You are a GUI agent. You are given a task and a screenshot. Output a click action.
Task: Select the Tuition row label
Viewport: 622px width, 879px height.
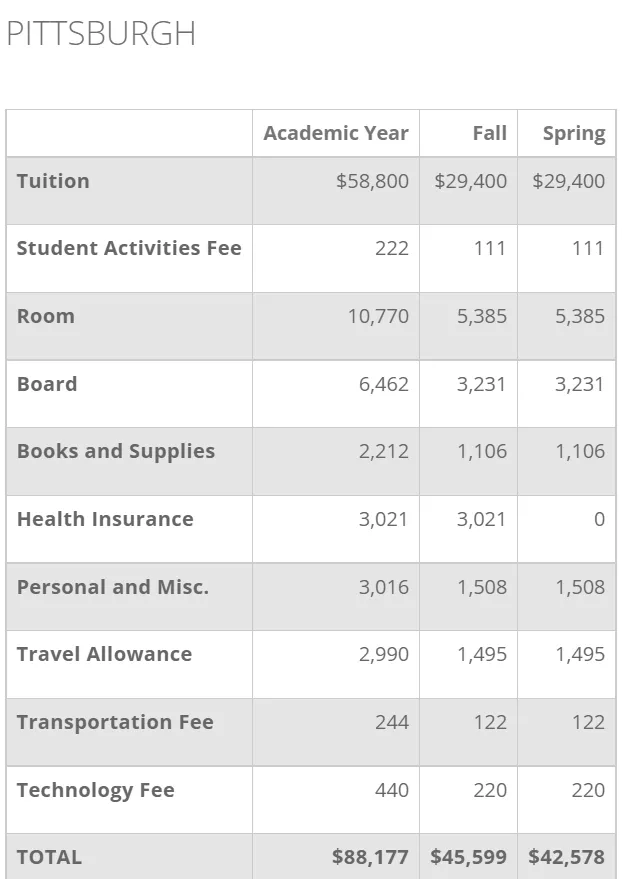click(53, 181)
